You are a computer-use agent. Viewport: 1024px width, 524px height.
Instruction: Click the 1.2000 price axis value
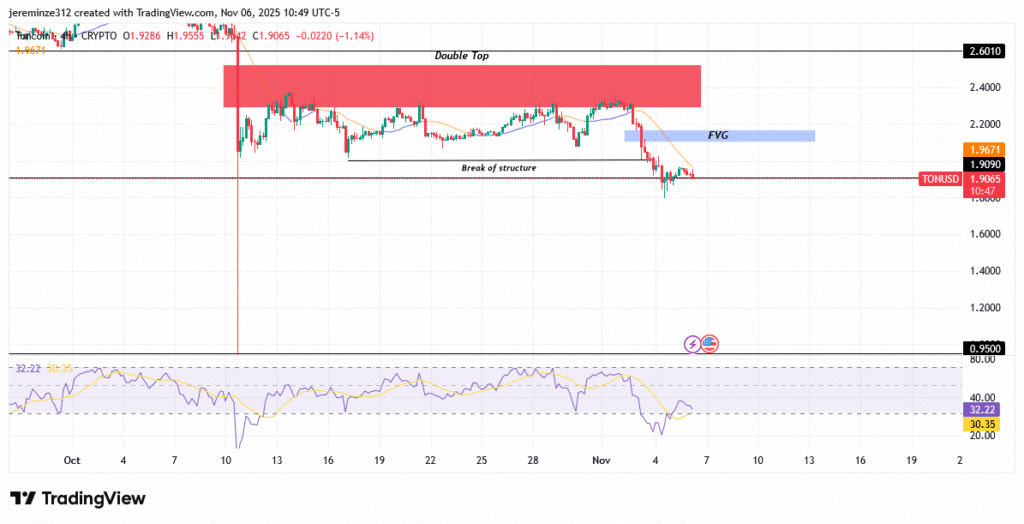tap(985, 307)
